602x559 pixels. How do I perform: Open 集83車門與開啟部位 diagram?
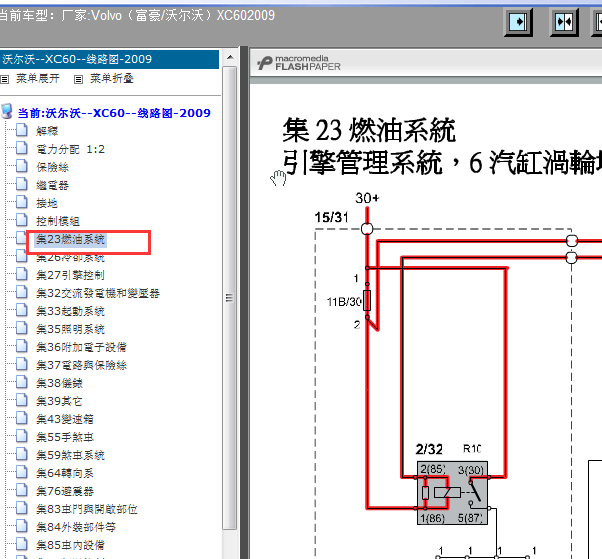point(87,509)
